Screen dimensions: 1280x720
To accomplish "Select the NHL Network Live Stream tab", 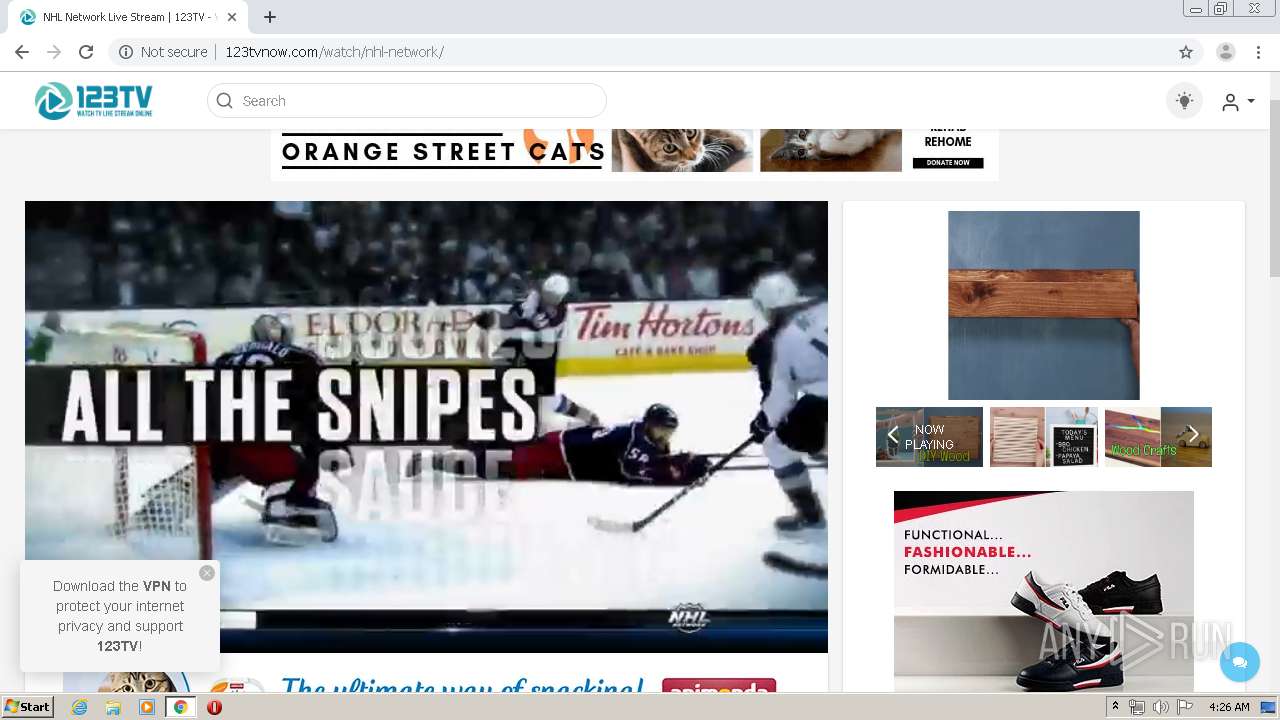I will coord(127,17).
